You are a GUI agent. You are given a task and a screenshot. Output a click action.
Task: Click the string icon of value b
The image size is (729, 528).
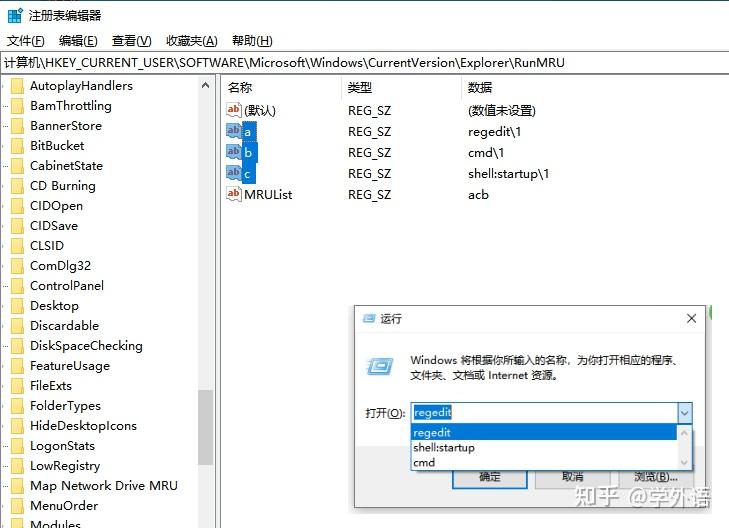click(233, 152)
